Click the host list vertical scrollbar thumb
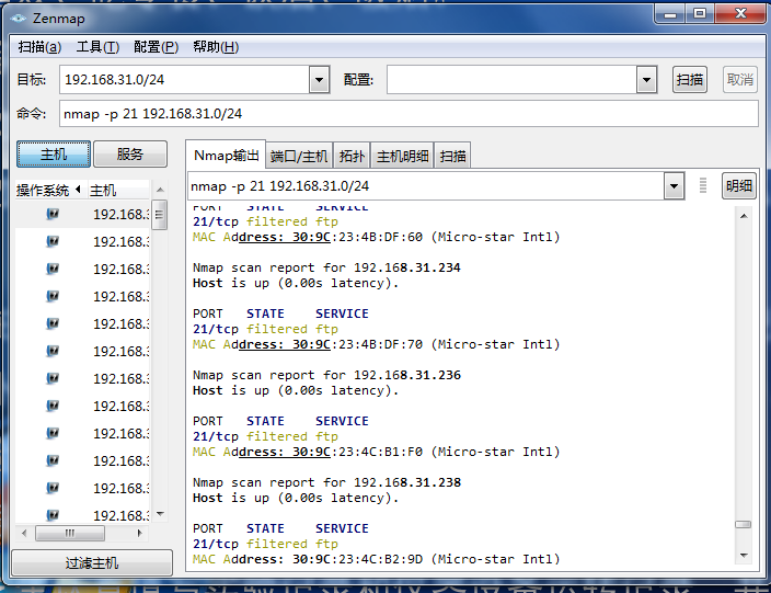 click(x=159, y=214)
